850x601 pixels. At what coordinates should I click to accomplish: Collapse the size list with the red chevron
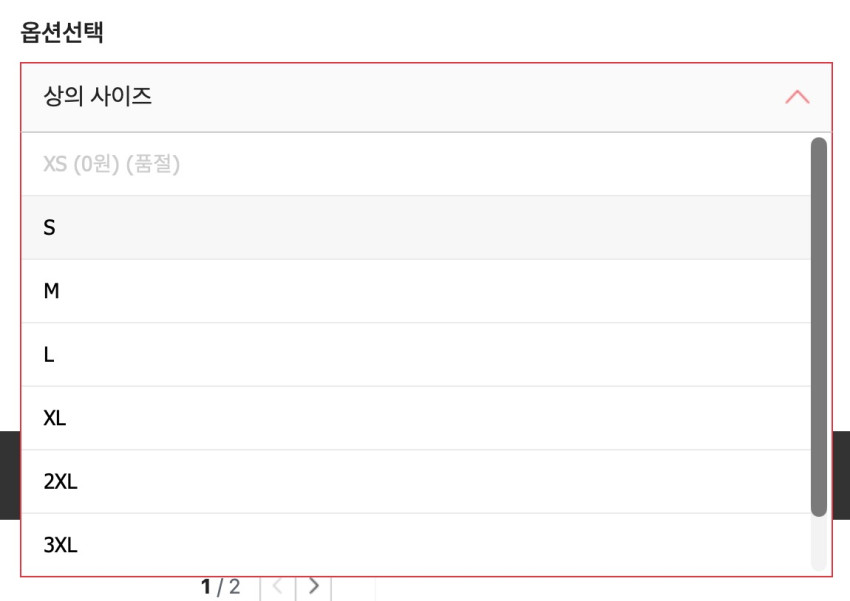(797, 97)
